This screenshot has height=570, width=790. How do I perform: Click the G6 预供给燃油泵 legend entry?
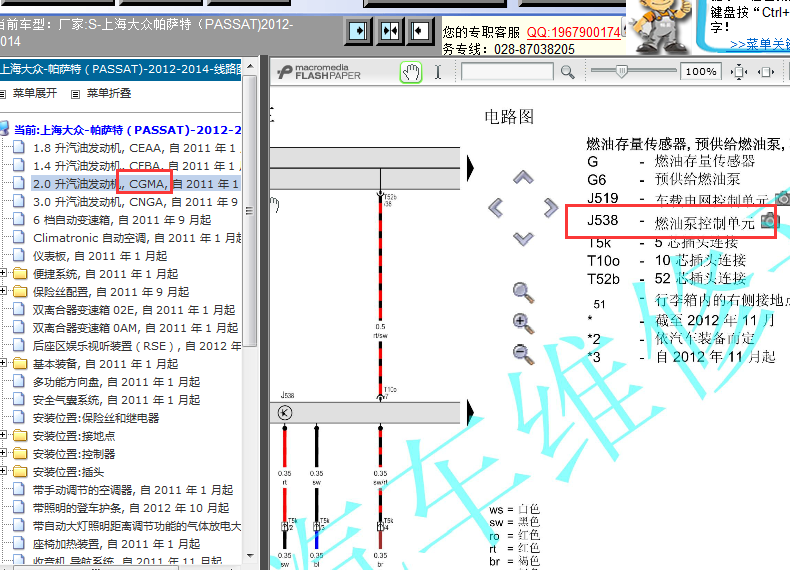pyautogui.click(x=664, y=180)
